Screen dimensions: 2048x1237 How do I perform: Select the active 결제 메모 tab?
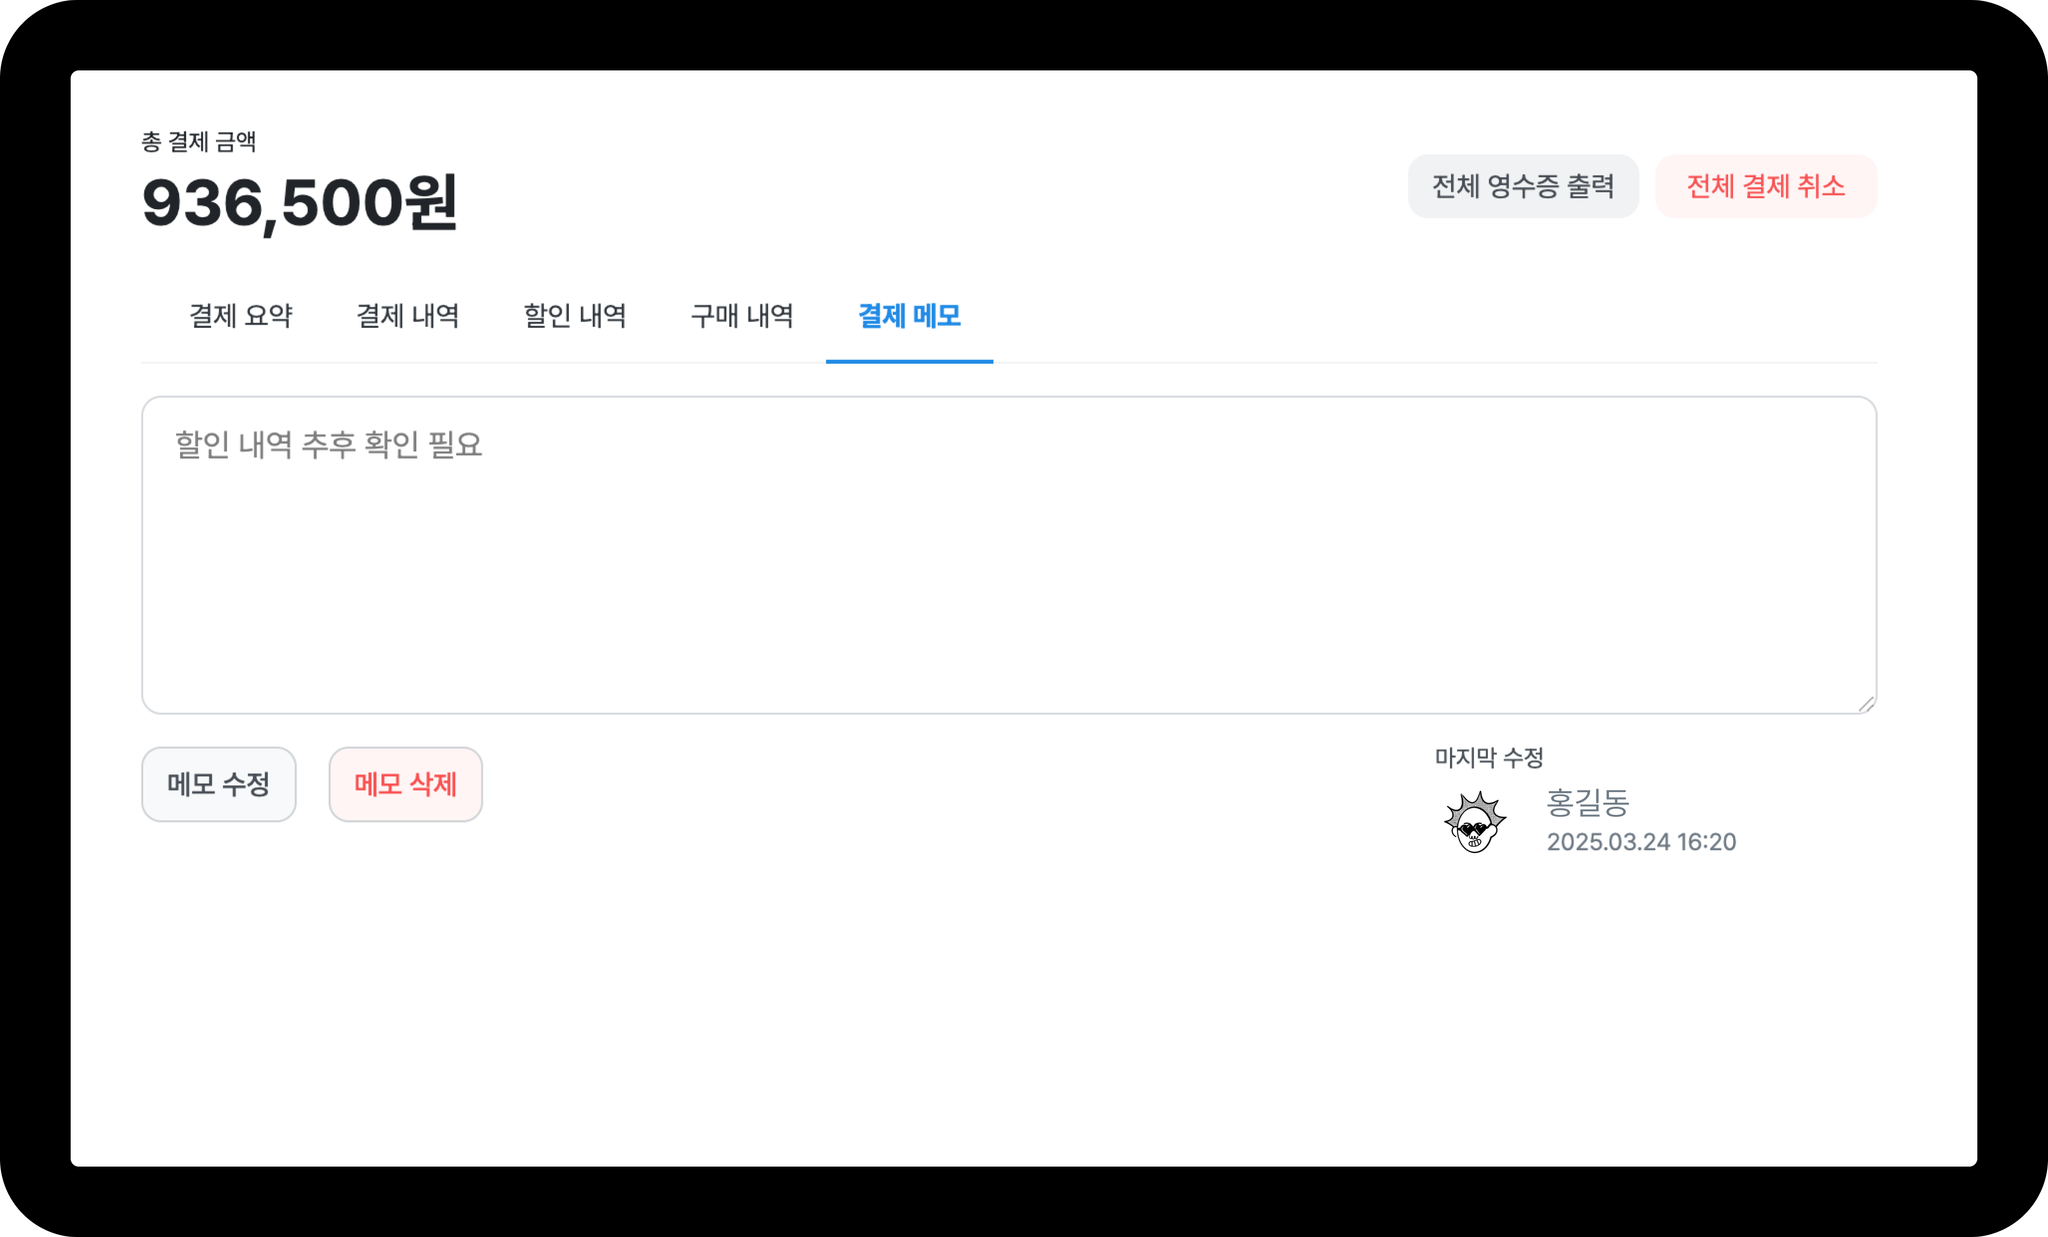909,316
